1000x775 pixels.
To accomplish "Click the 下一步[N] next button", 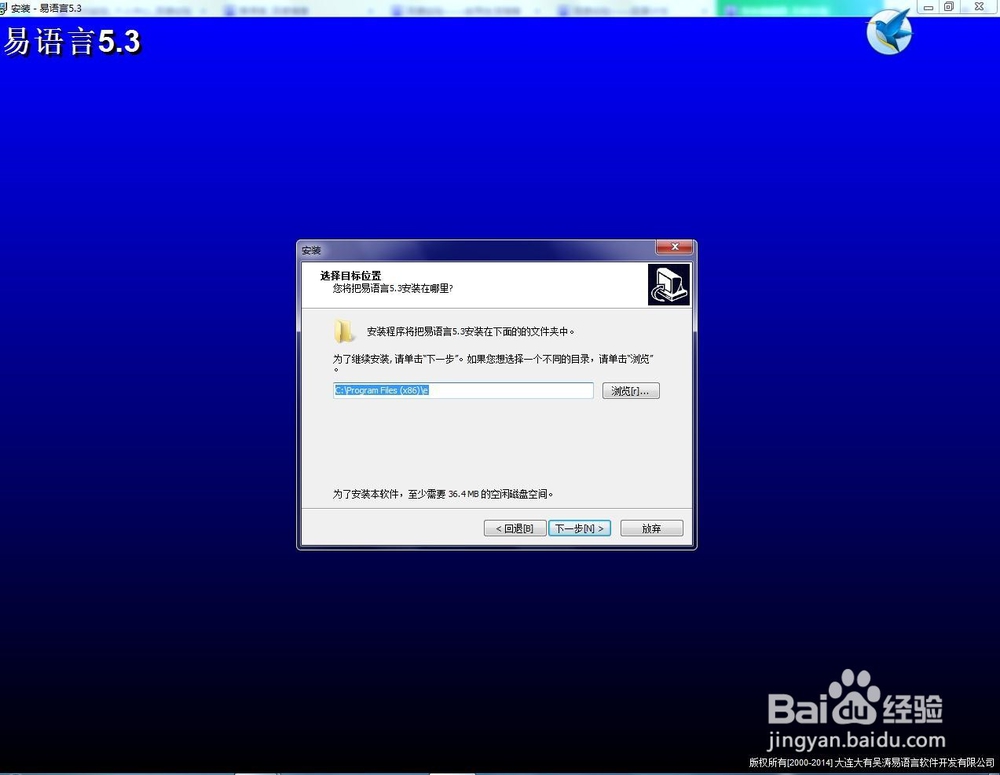I will point(580,528).
